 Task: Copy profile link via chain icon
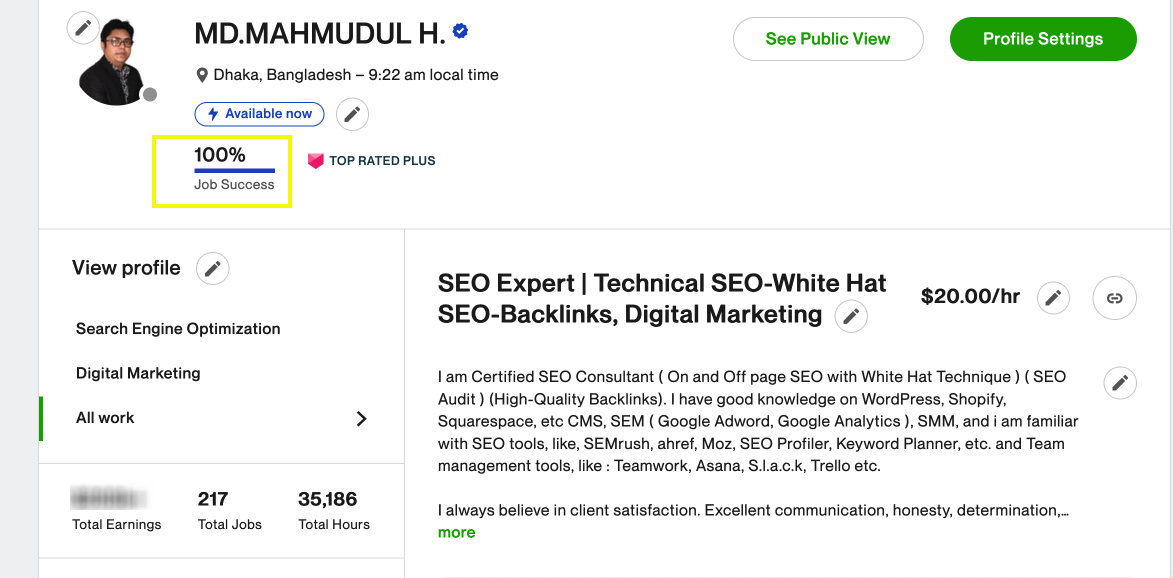(x=1115, y=298)
